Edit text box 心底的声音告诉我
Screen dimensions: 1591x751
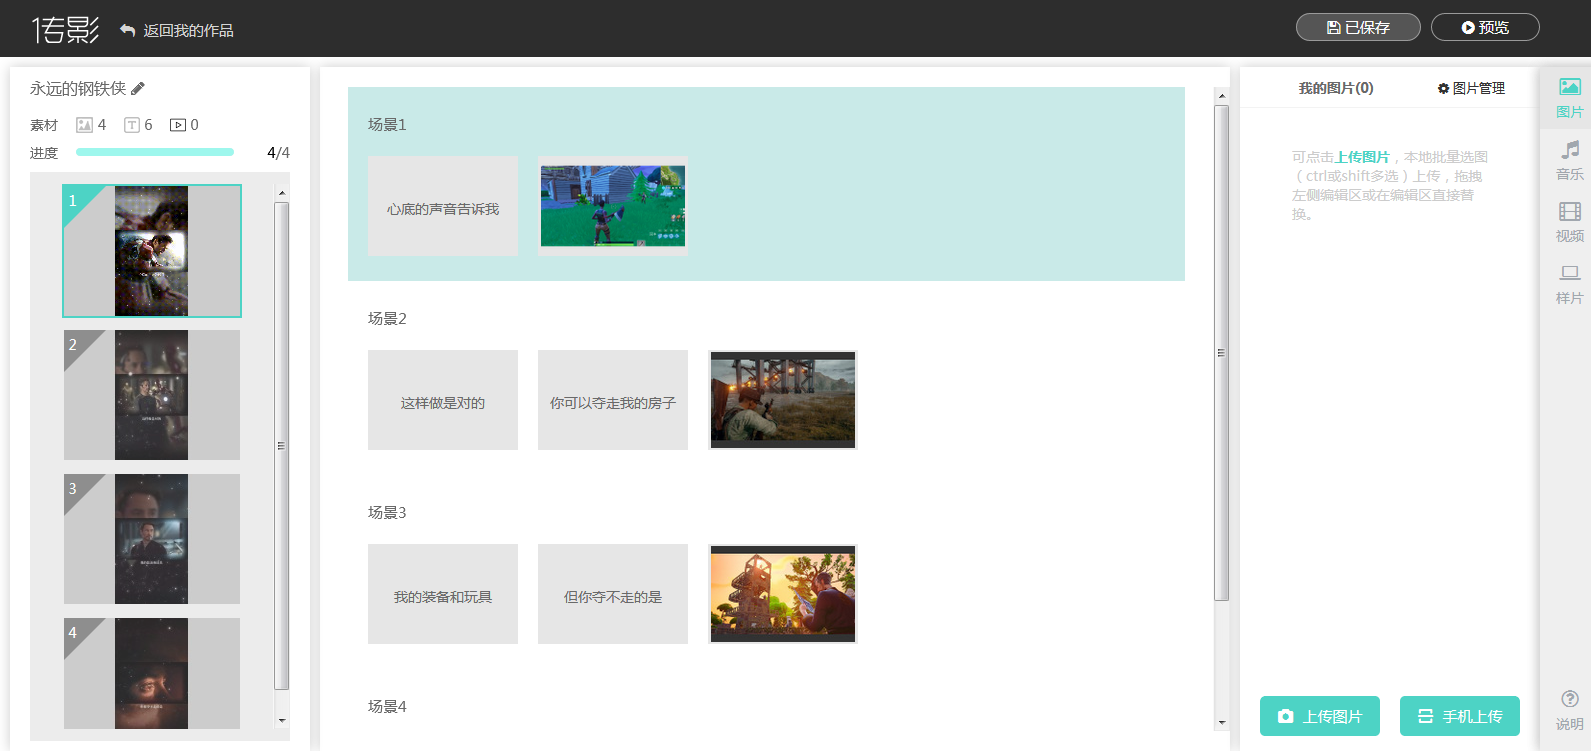tap(443, 206)
